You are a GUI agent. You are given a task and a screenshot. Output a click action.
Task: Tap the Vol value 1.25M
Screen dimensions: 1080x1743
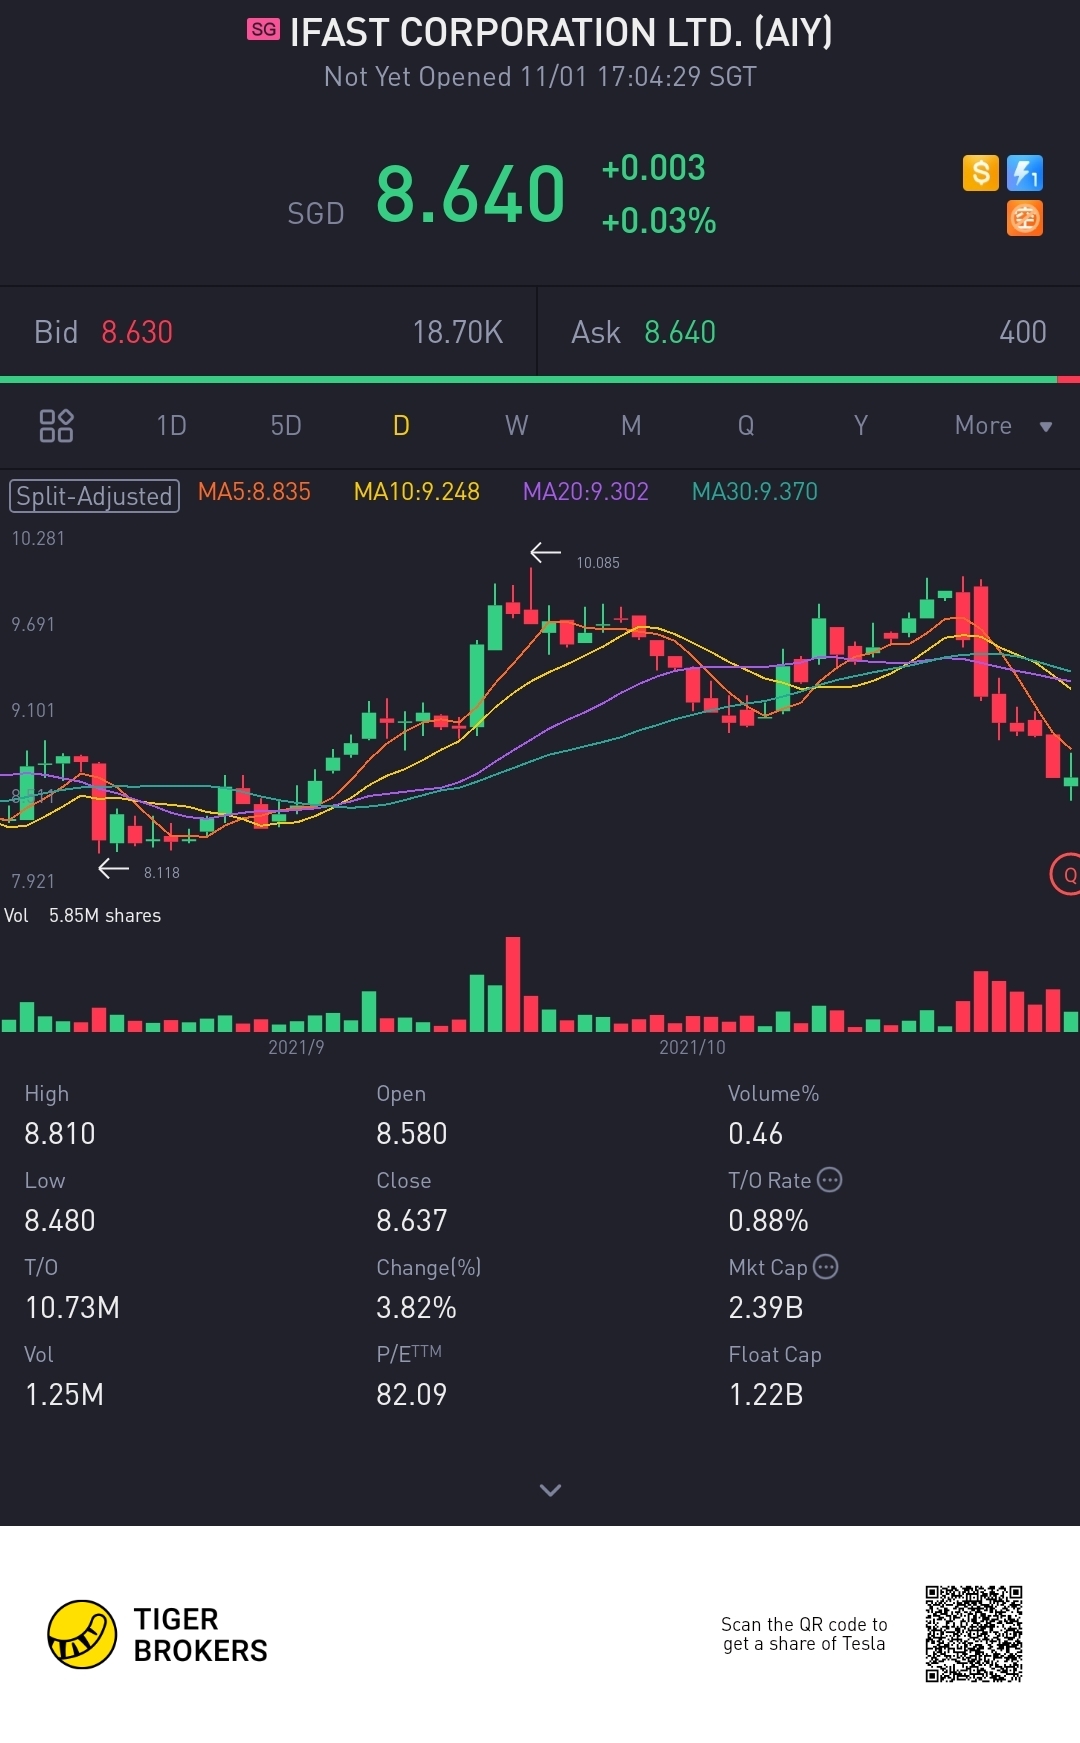tap(64, 1395)
